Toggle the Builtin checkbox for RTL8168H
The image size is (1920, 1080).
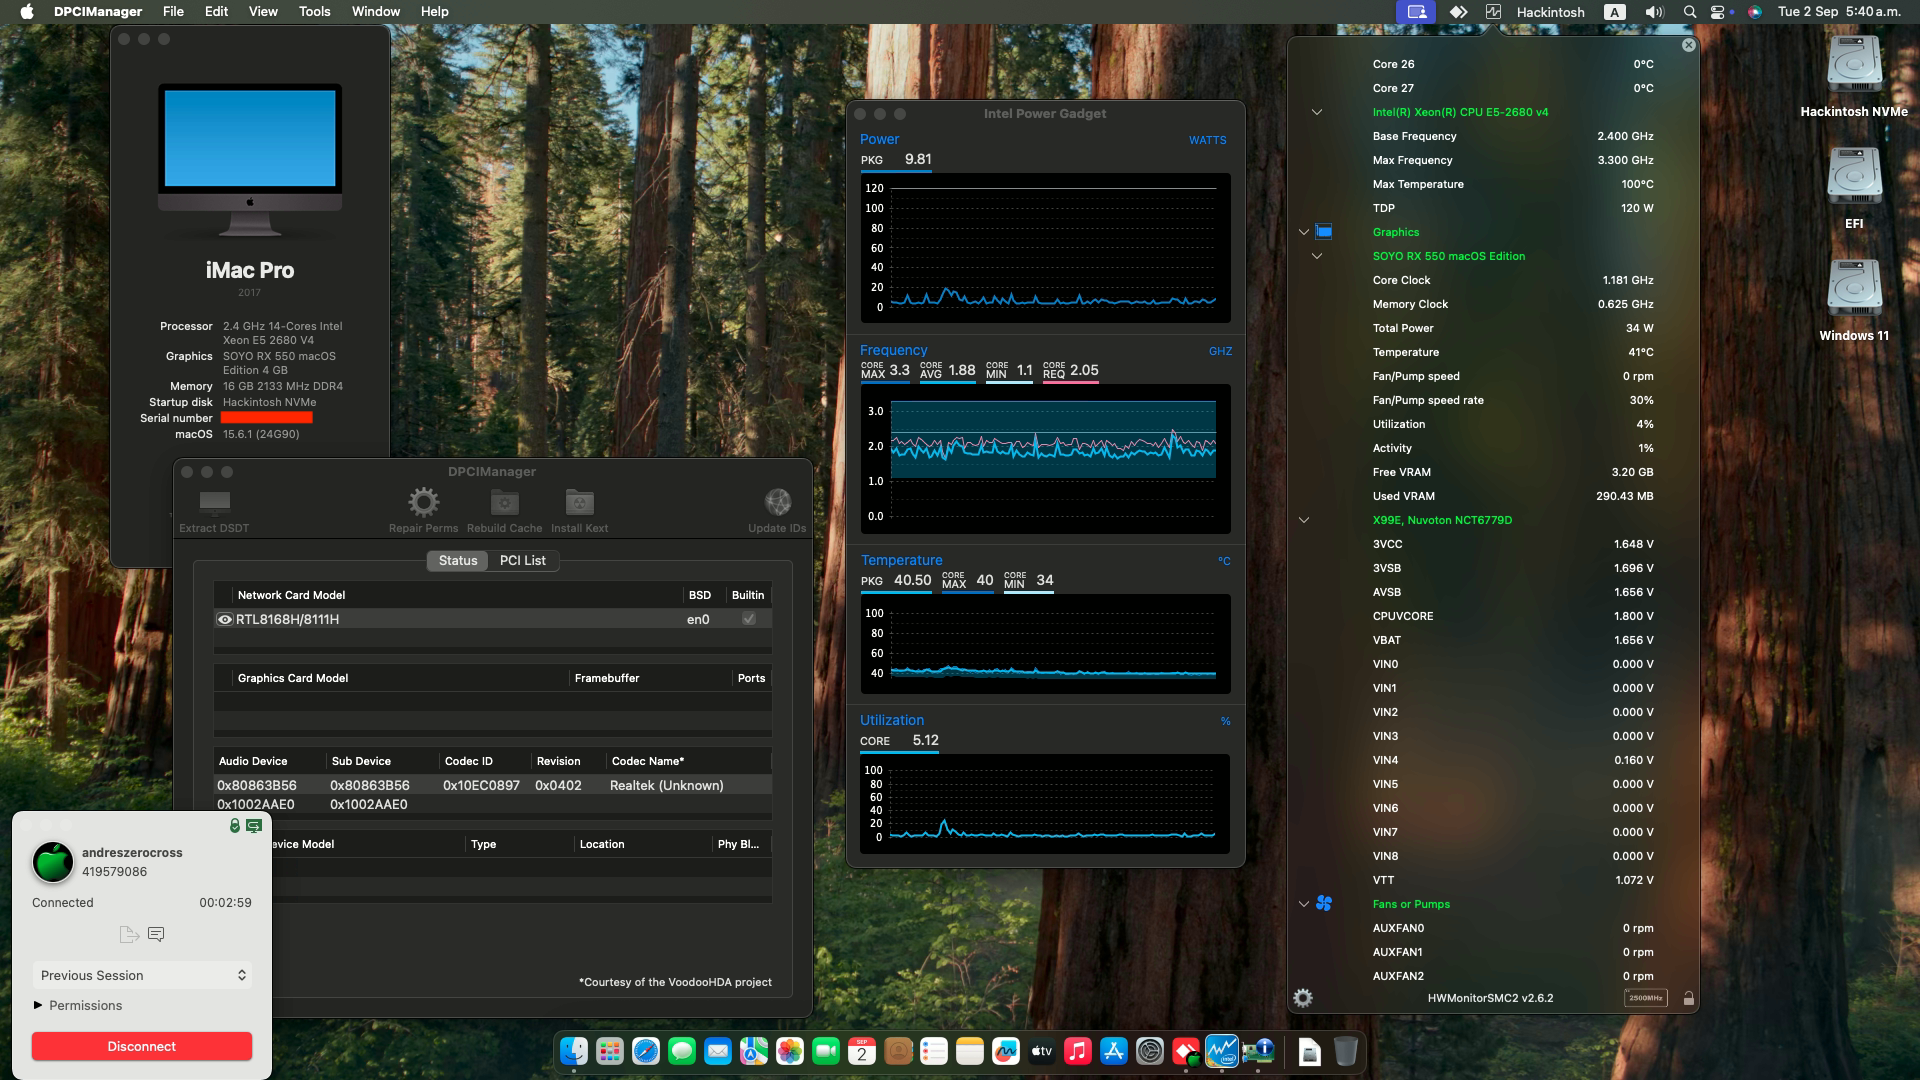(748, 619)
